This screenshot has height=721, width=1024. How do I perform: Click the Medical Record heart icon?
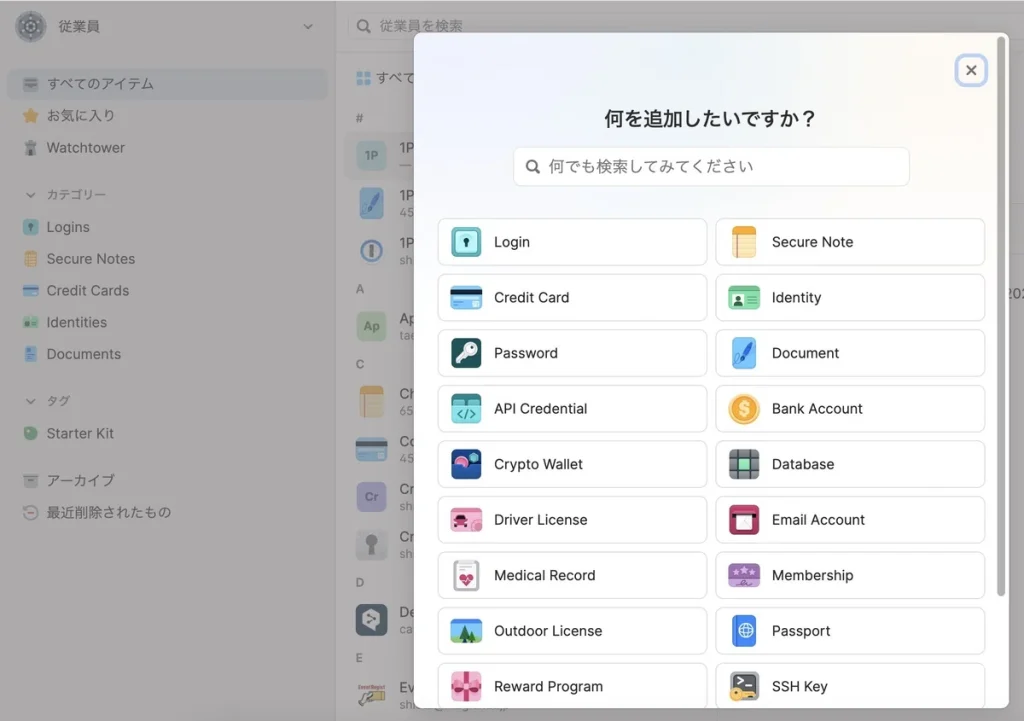click(466, 576)
